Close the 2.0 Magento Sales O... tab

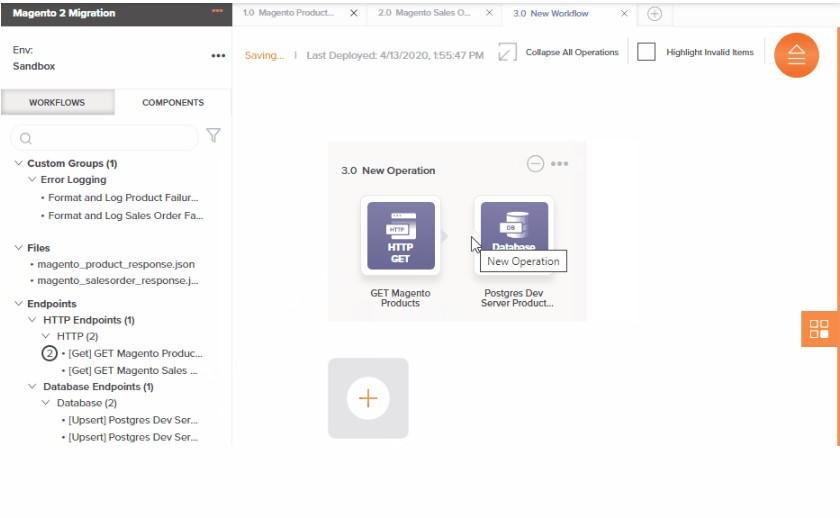[x=489, y=13]
